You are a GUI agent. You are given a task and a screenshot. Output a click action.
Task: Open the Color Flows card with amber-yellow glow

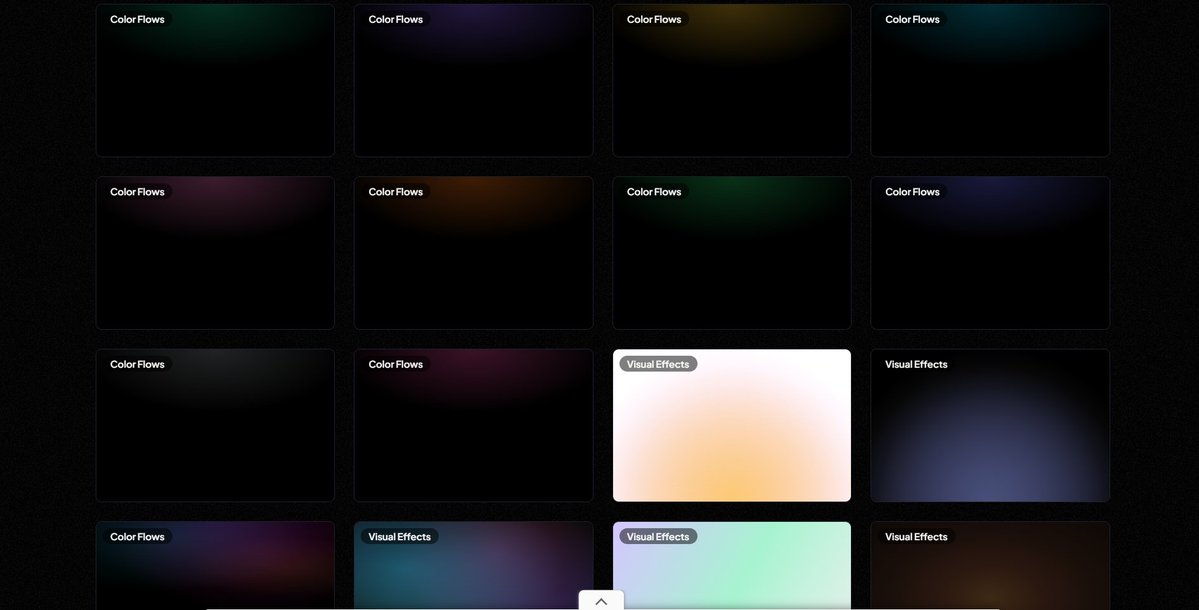click(732, 80)
